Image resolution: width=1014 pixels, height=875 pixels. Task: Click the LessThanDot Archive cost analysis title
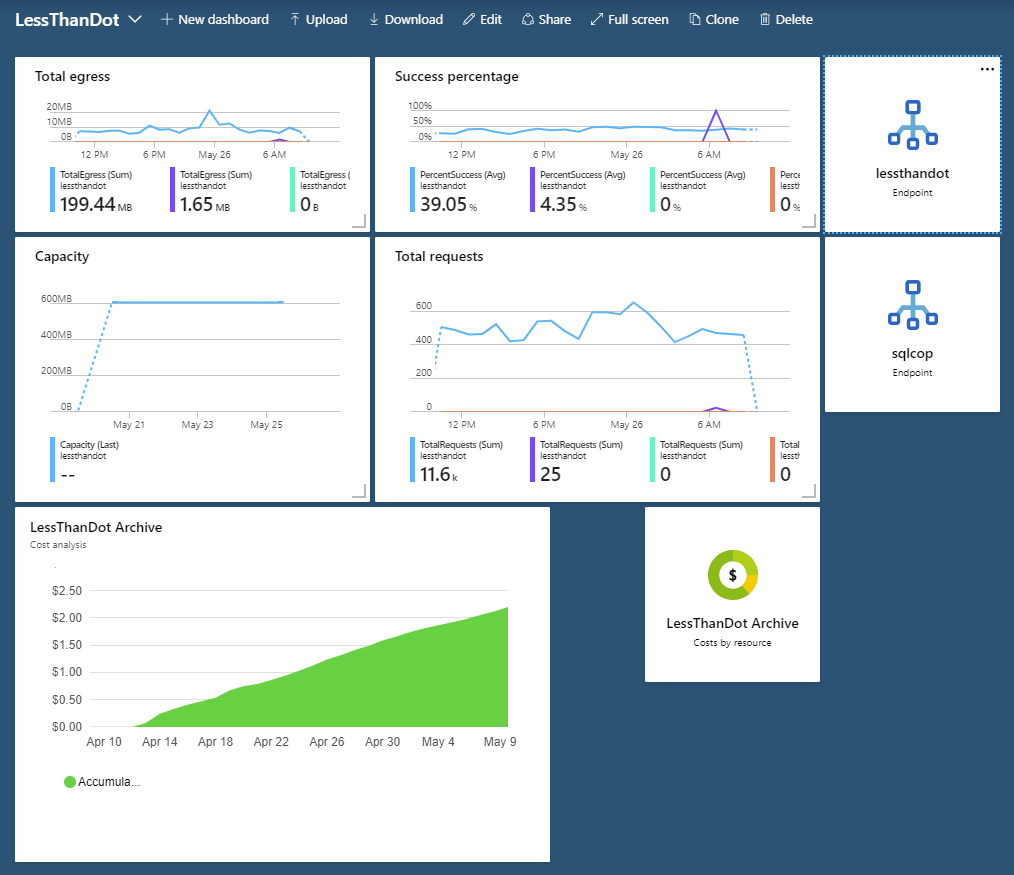tap(96, 527)
